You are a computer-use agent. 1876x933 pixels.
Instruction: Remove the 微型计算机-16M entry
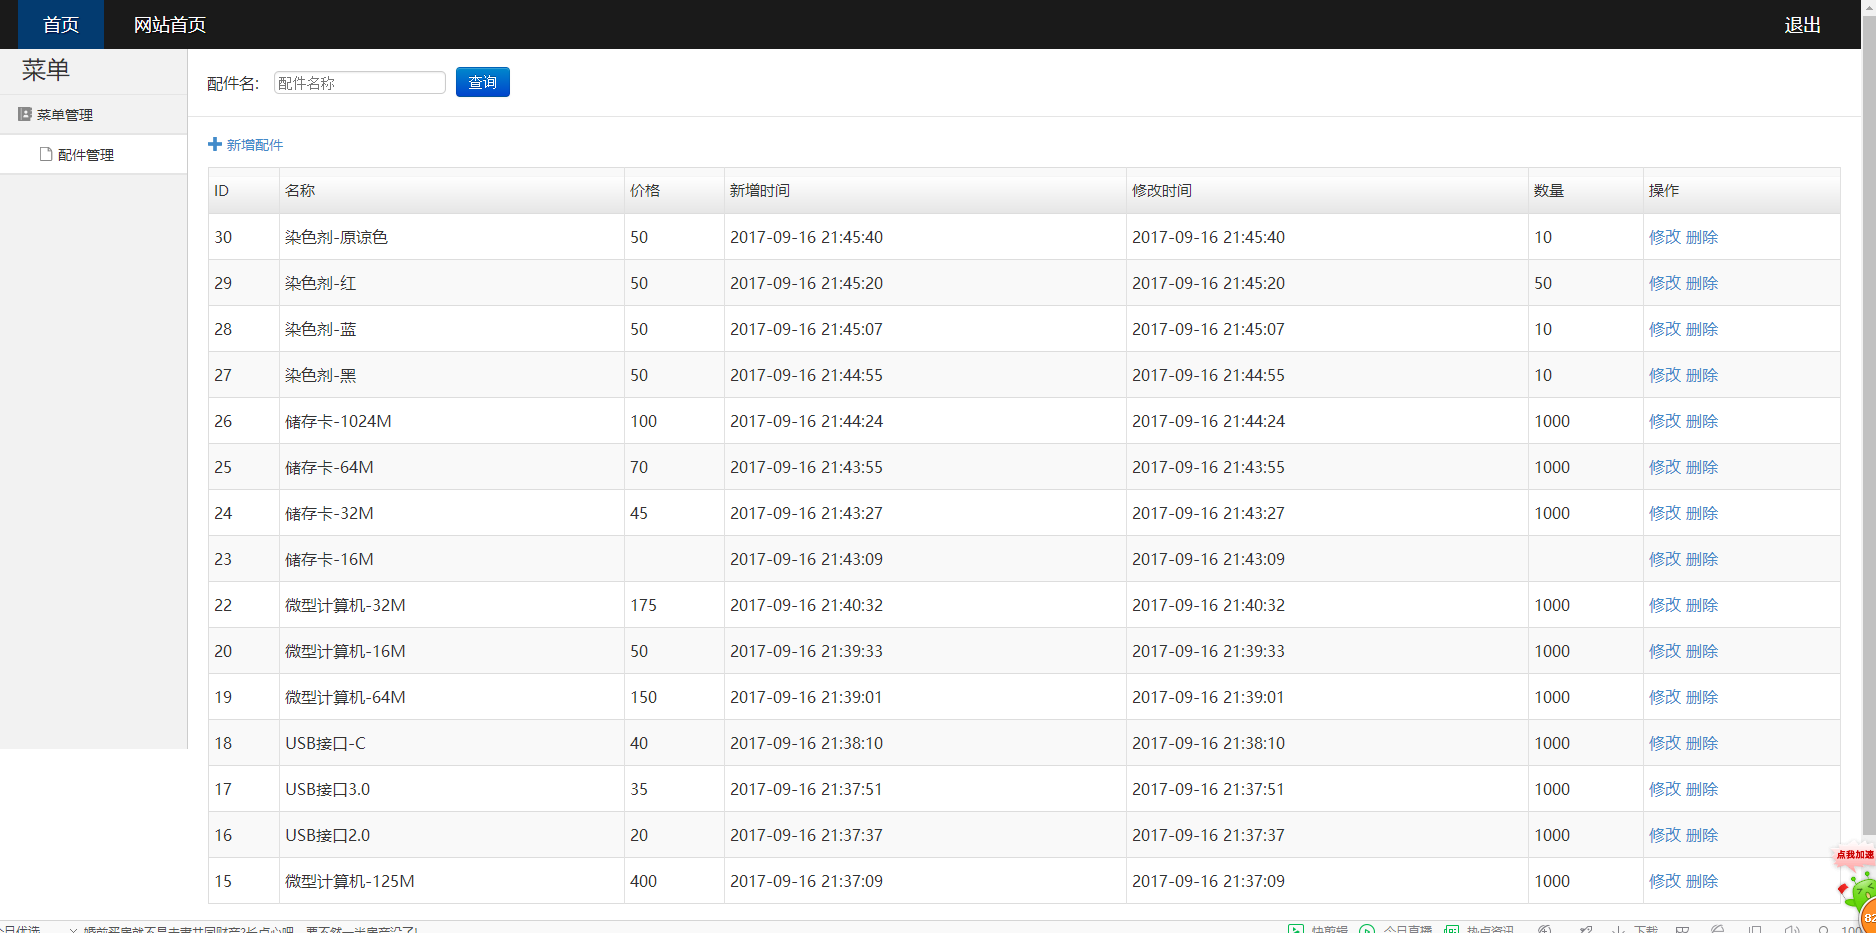point(1702,651)
